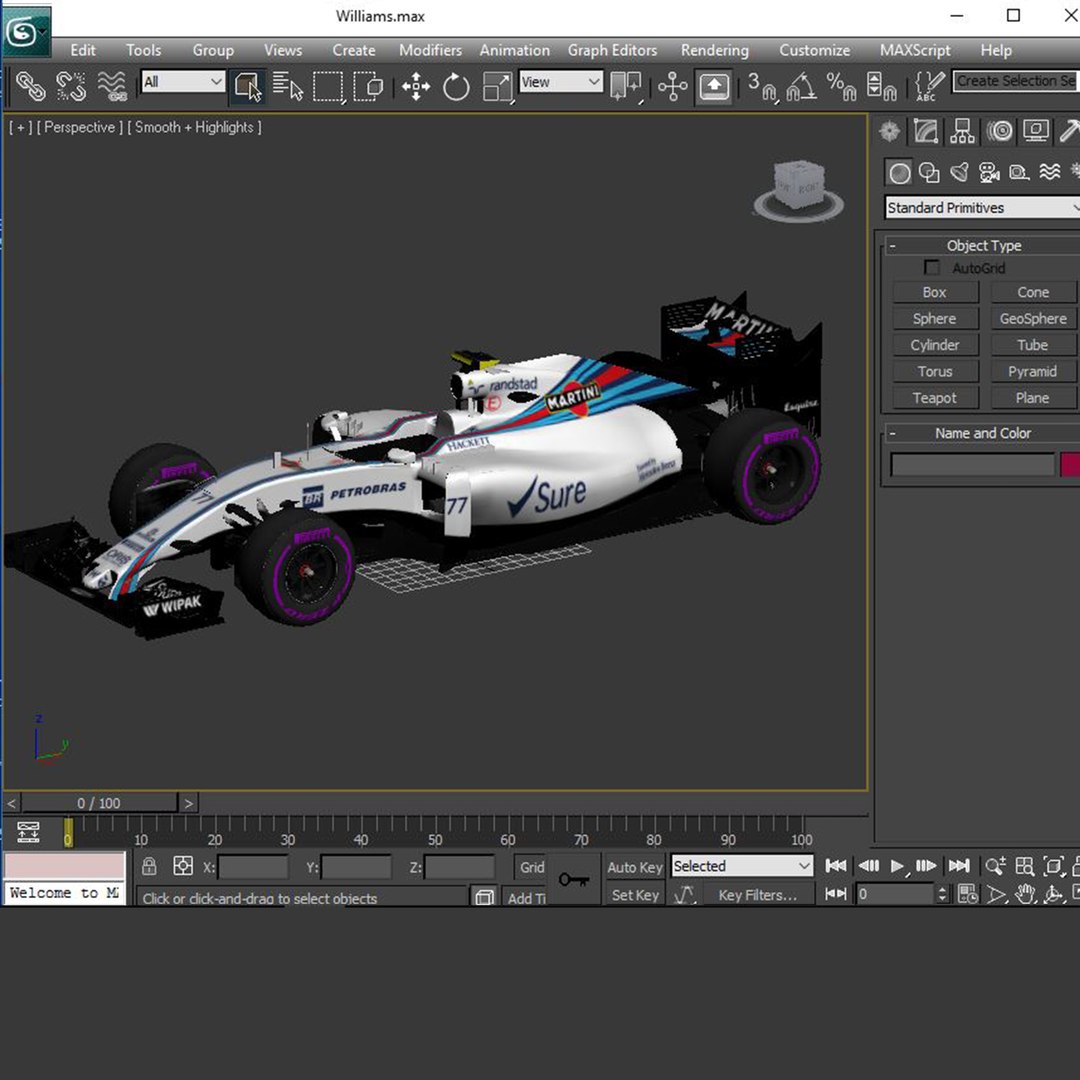The image size is (1080, 1080).
Task: Click the Select and Uniform Scale tool
Action: [497, 87]
